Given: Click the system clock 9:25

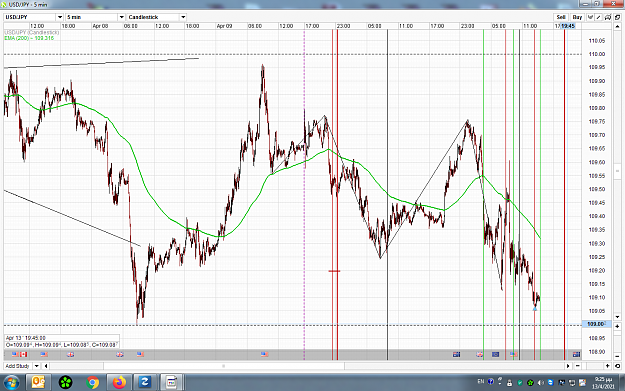Looking at the screenshot, I should [603, 379].
